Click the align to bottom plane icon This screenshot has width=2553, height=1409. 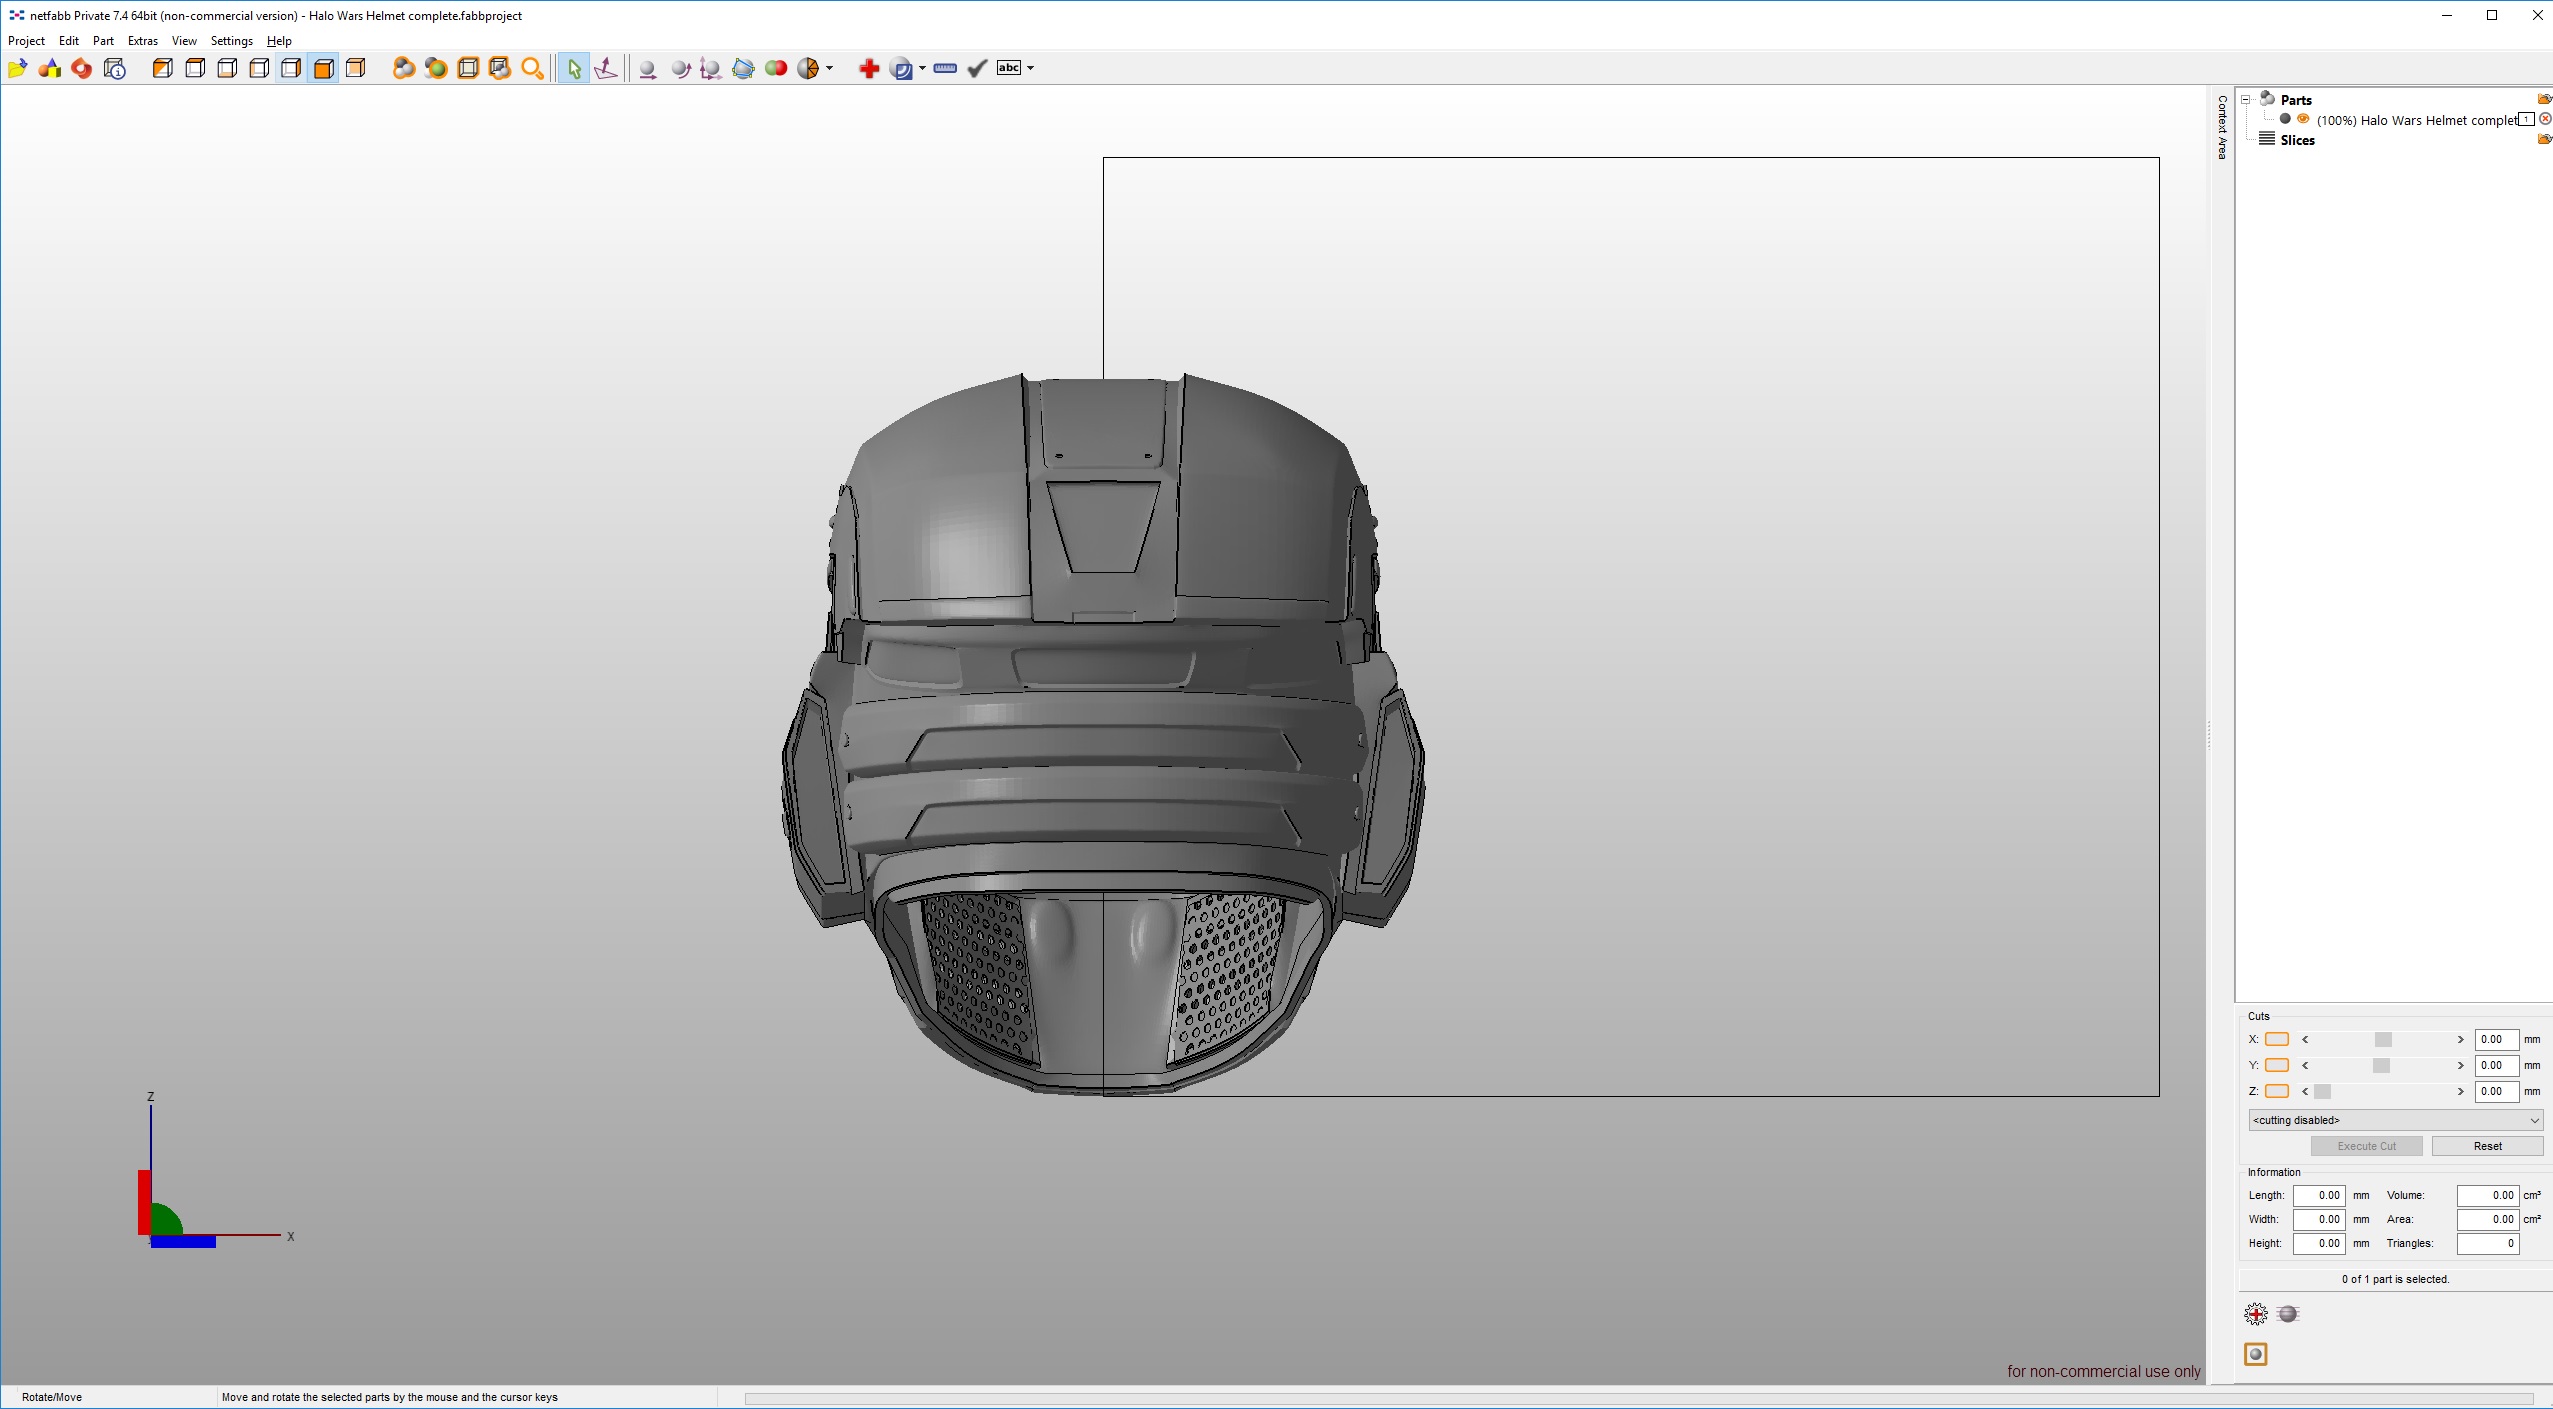(x=605, y=68)
